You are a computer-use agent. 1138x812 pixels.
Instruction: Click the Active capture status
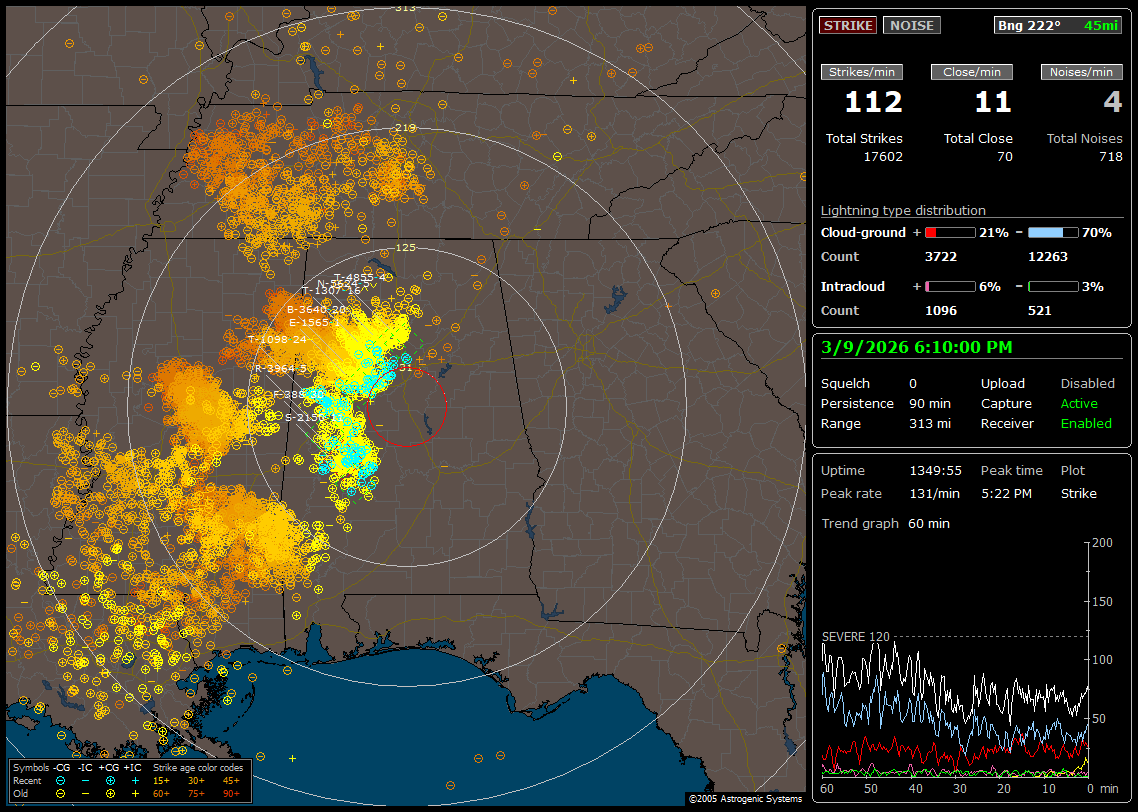point(1079,404)
